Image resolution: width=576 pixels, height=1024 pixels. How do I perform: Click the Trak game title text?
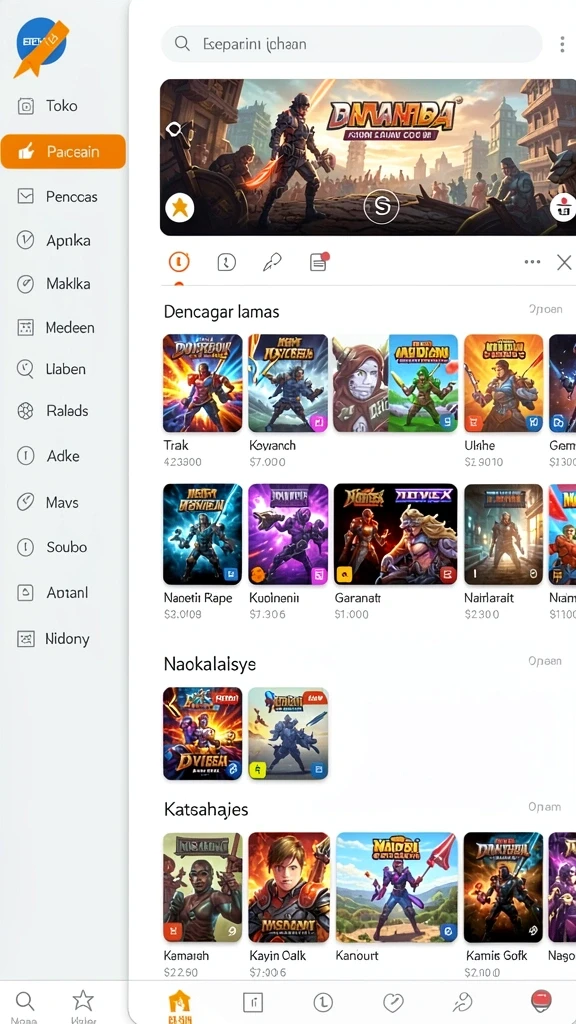176,445
